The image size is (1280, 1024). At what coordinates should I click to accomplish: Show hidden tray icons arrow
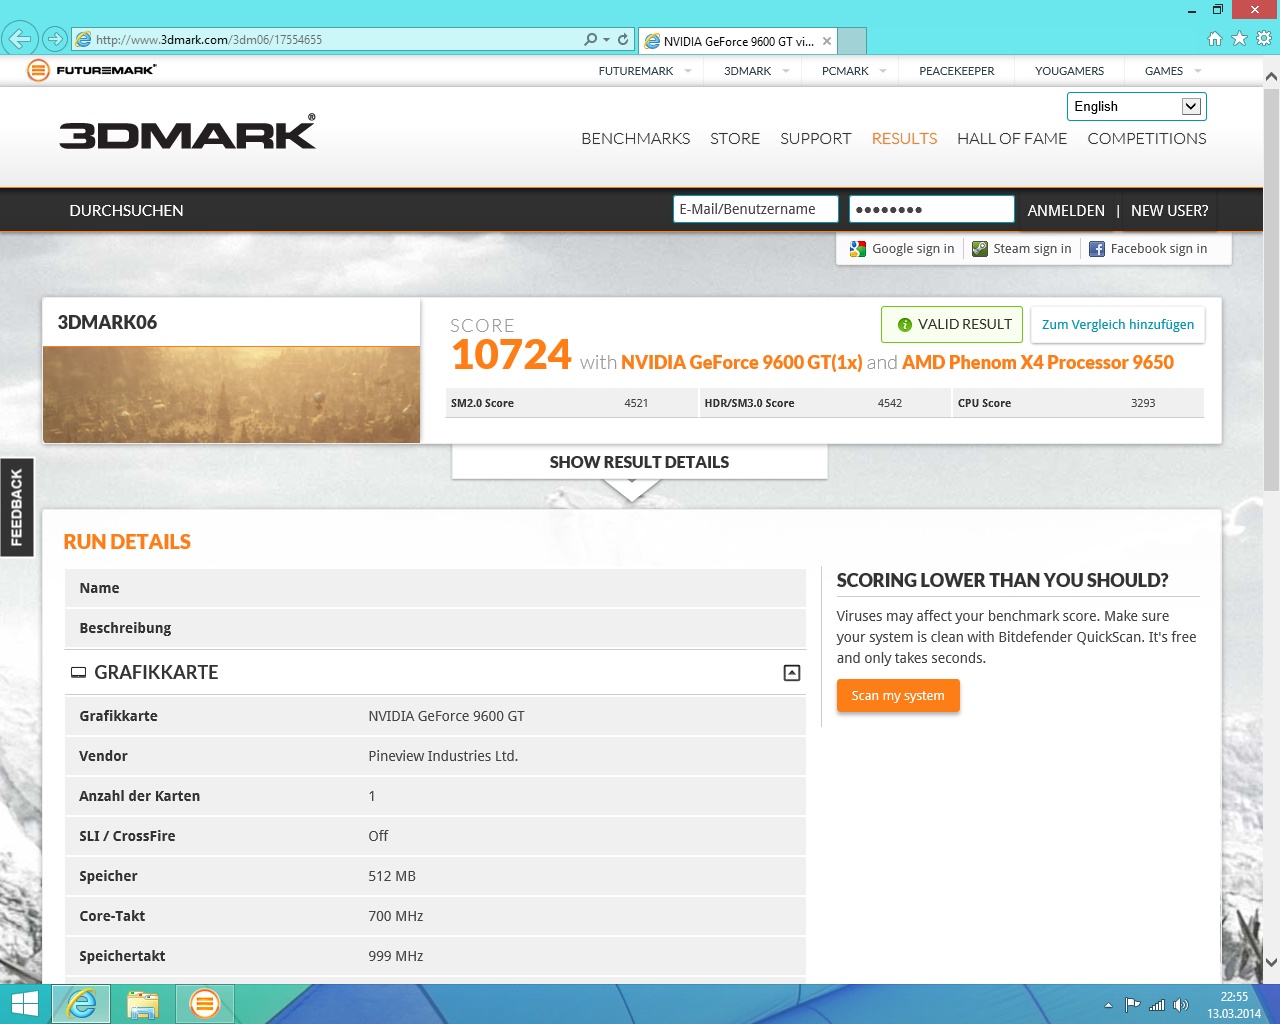pyautogui.click(x=1108, y=1005)
